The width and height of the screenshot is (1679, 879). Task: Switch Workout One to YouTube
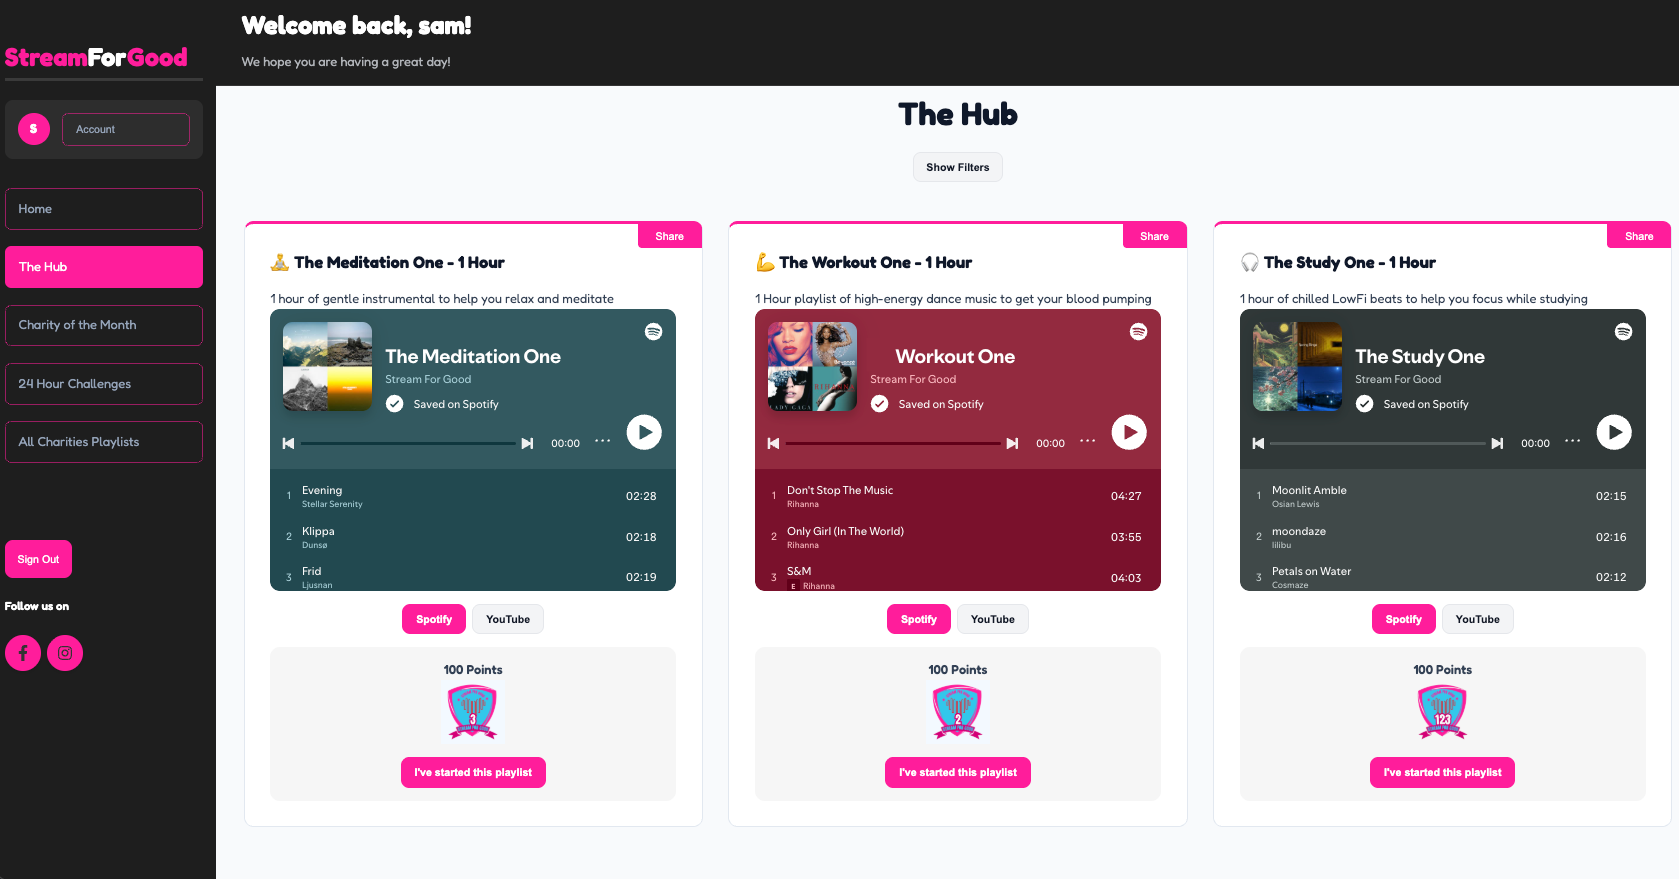coord(992,619)
